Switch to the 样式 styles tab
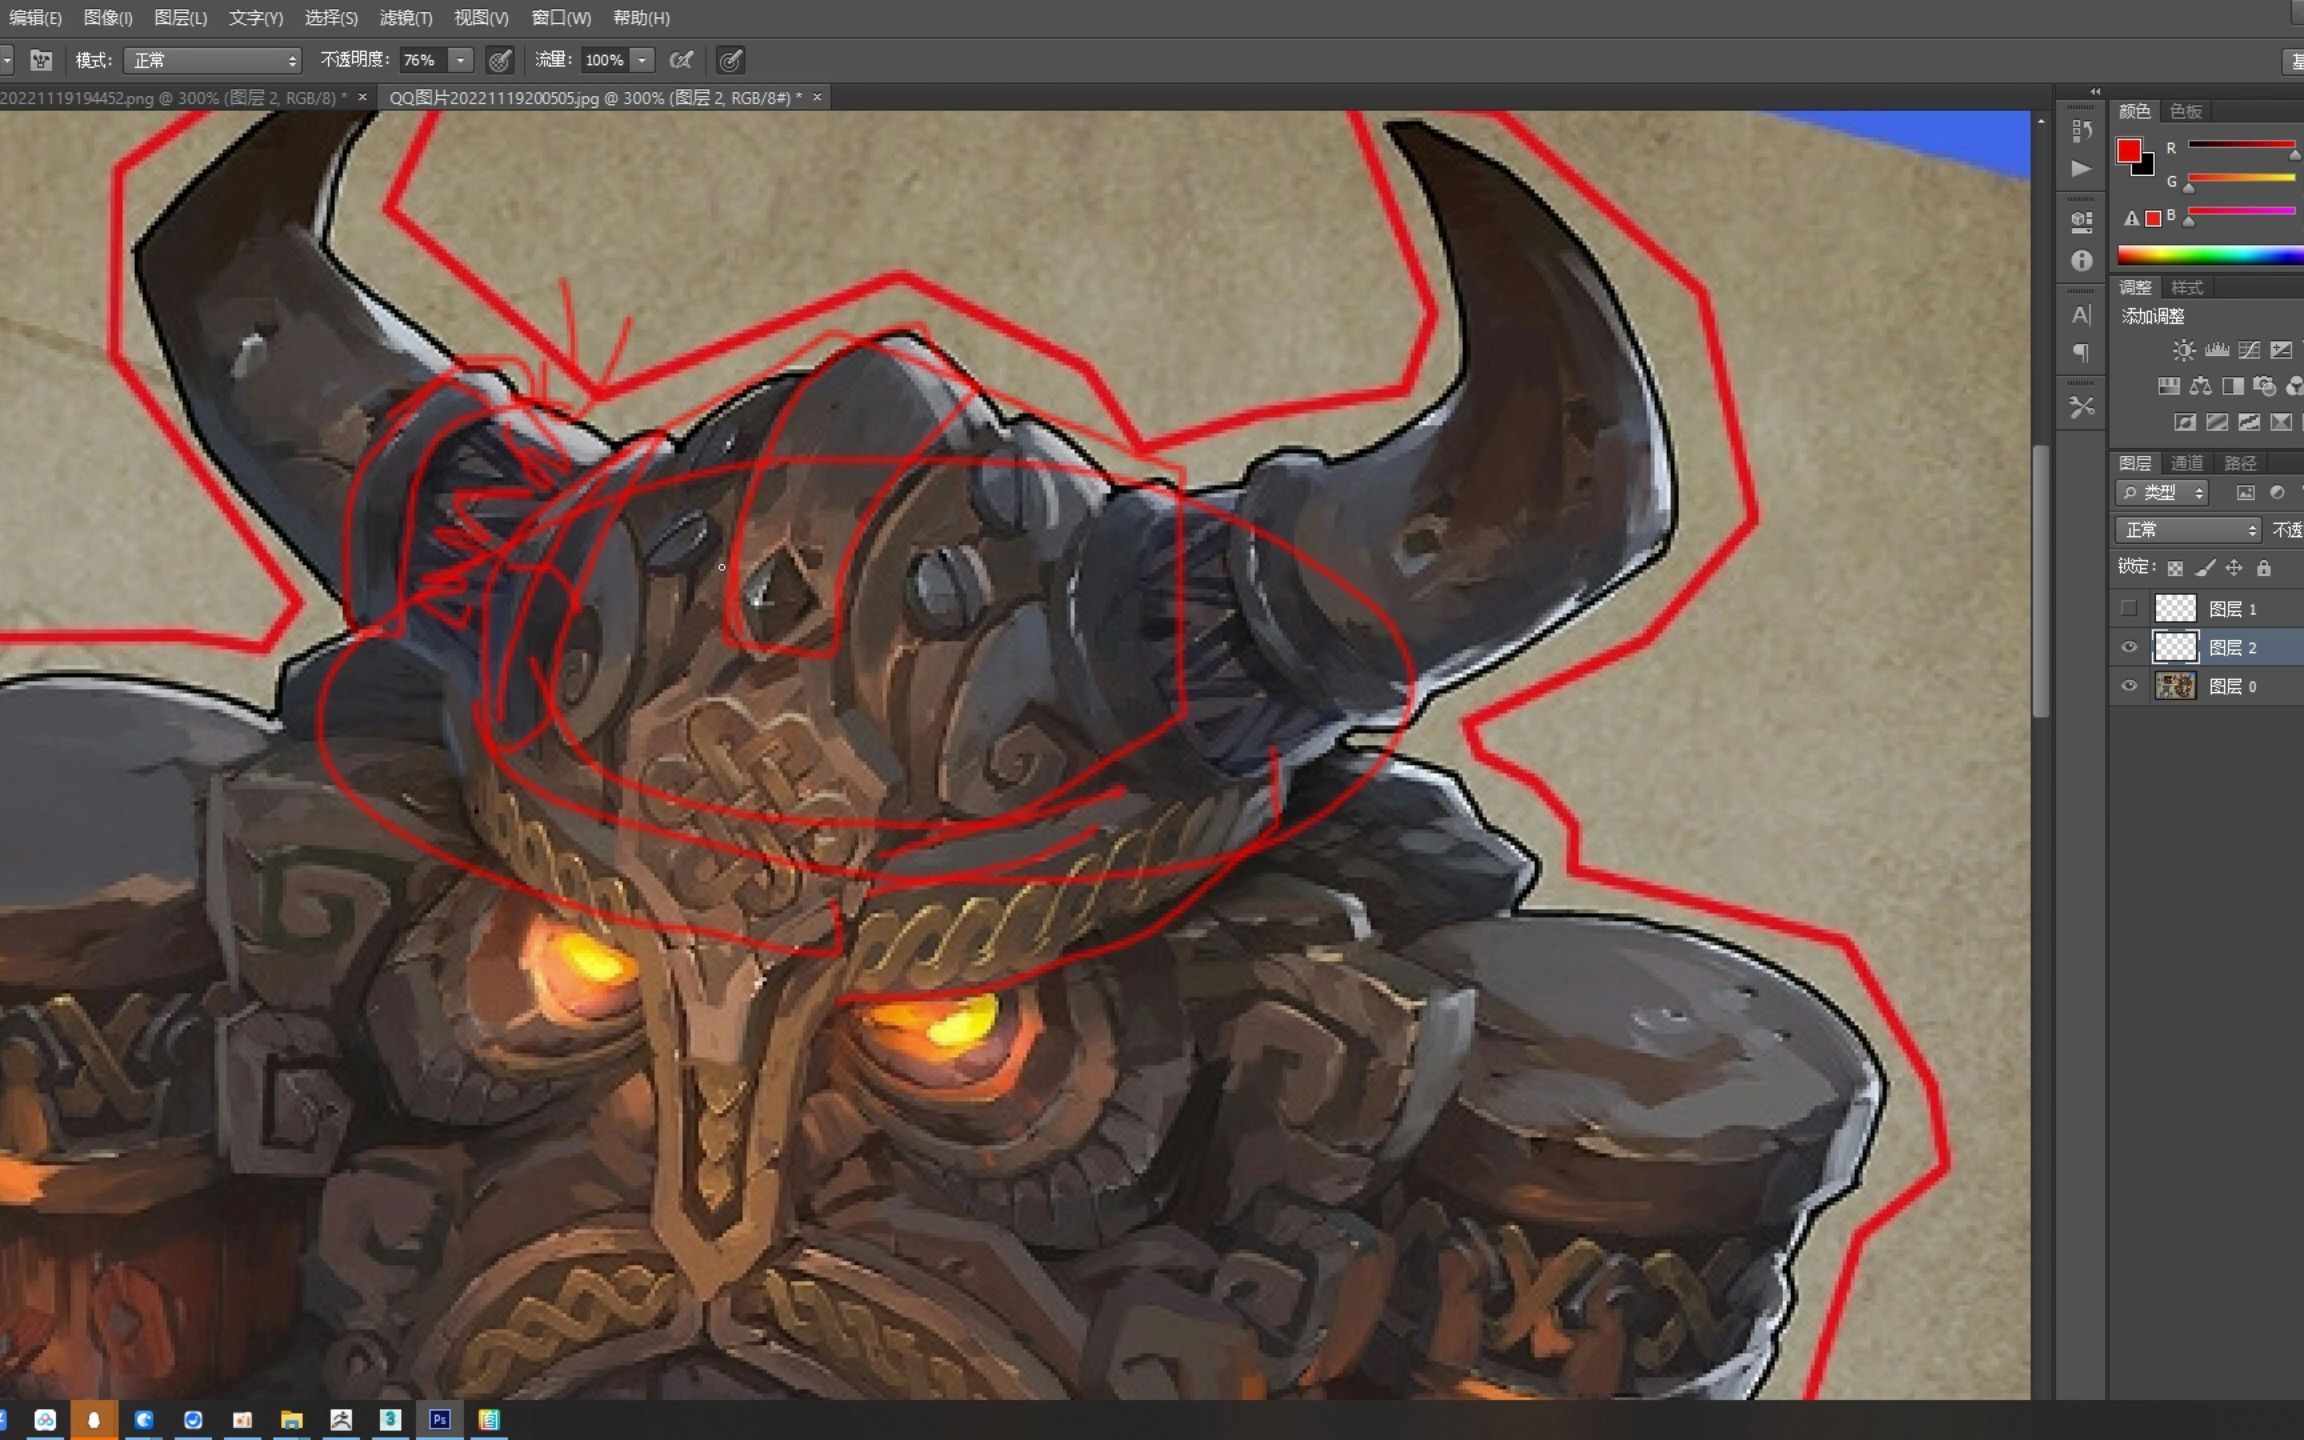The height and width of the screenshot is (1440, 2304). click(2187, 288)
